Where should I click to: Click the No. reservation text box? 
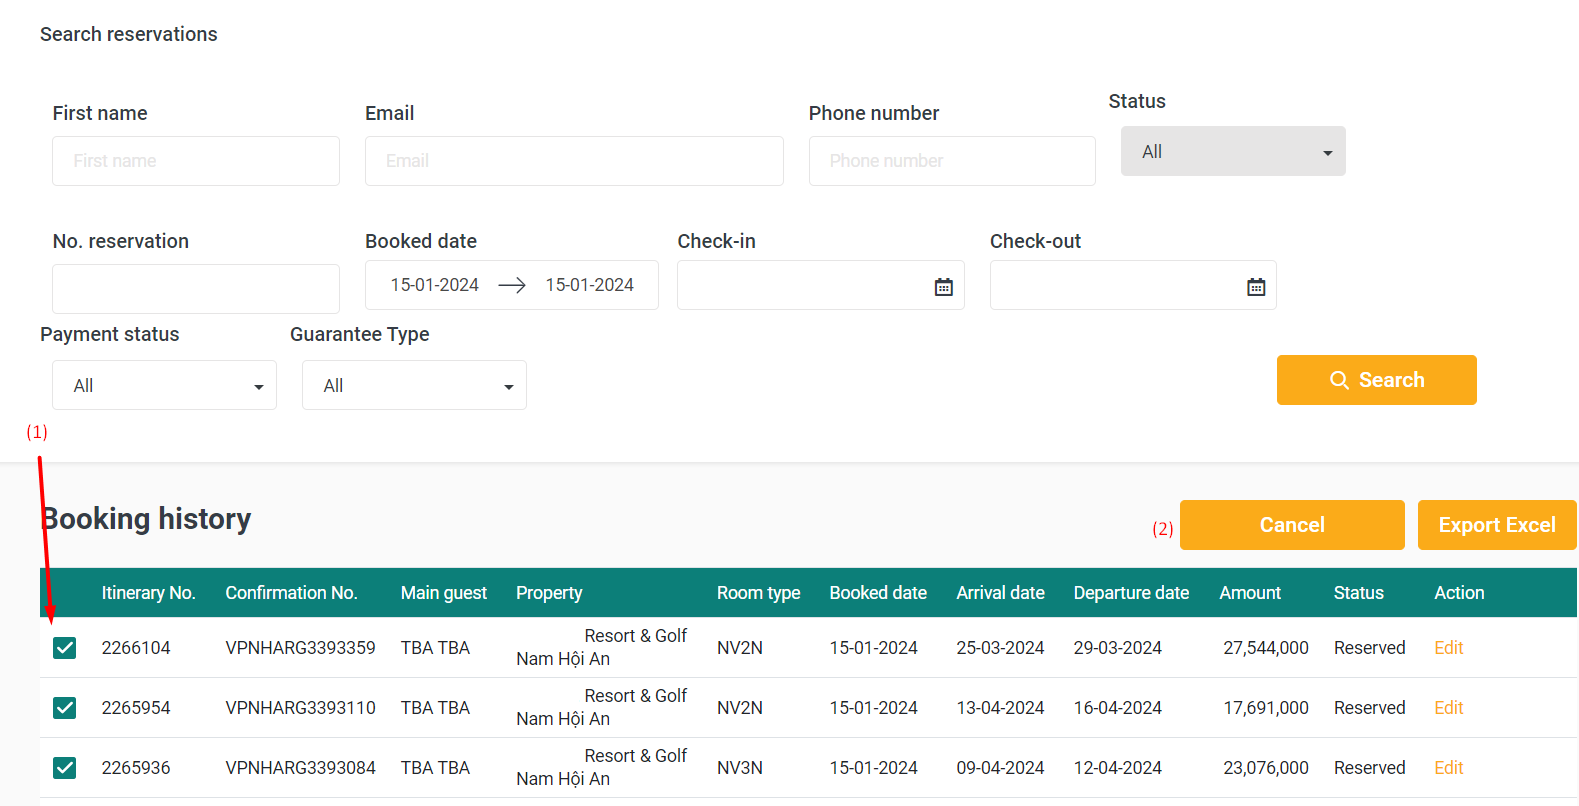196,289
